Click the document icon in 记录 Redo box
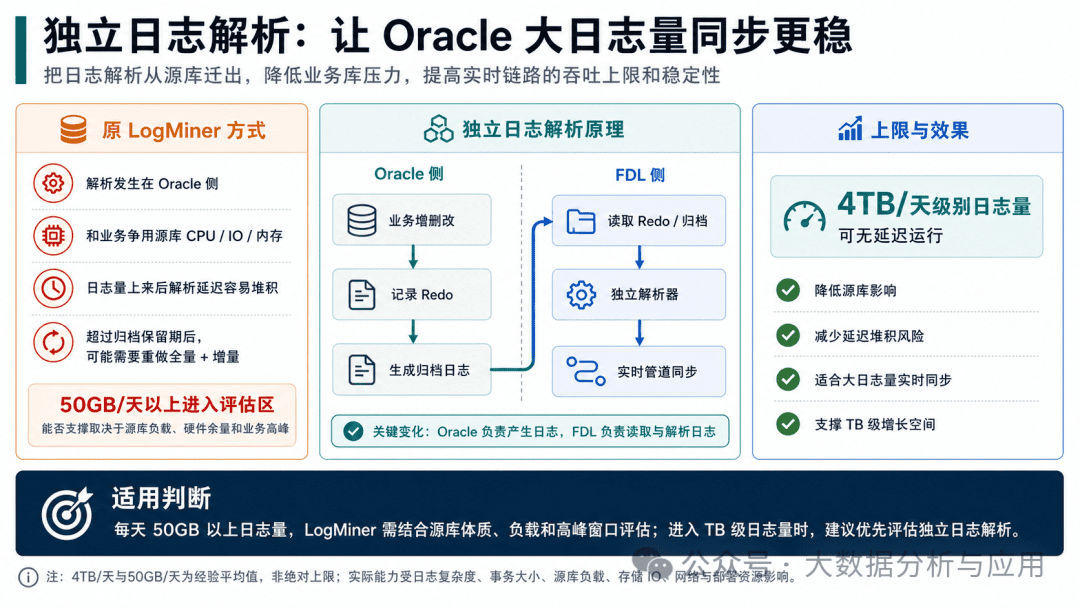The height and width of the screenshot is (608, 1080). click(x=362, y=295)
